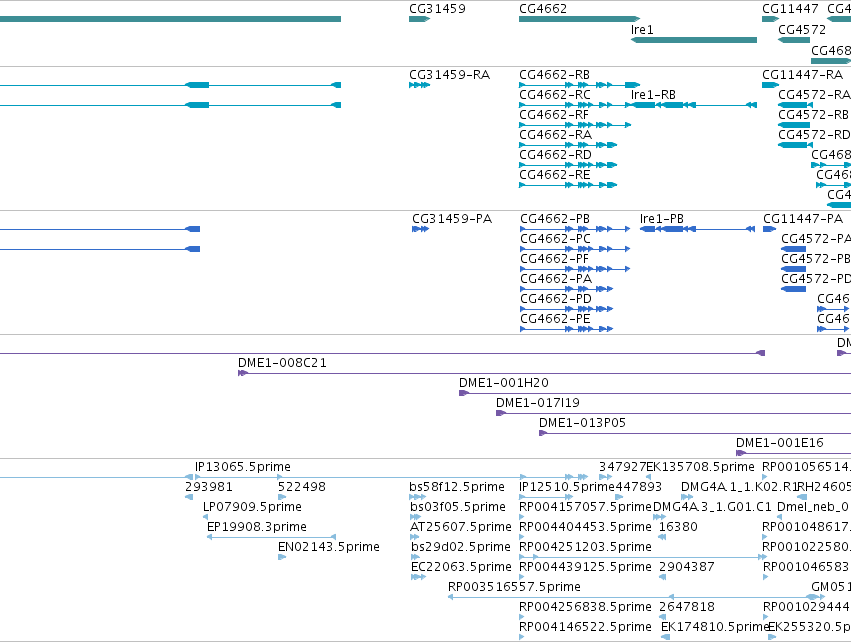Select EST bs03f05.5prime
The height and width of the screenshot is (642, 851).
[x=458, y=507]
